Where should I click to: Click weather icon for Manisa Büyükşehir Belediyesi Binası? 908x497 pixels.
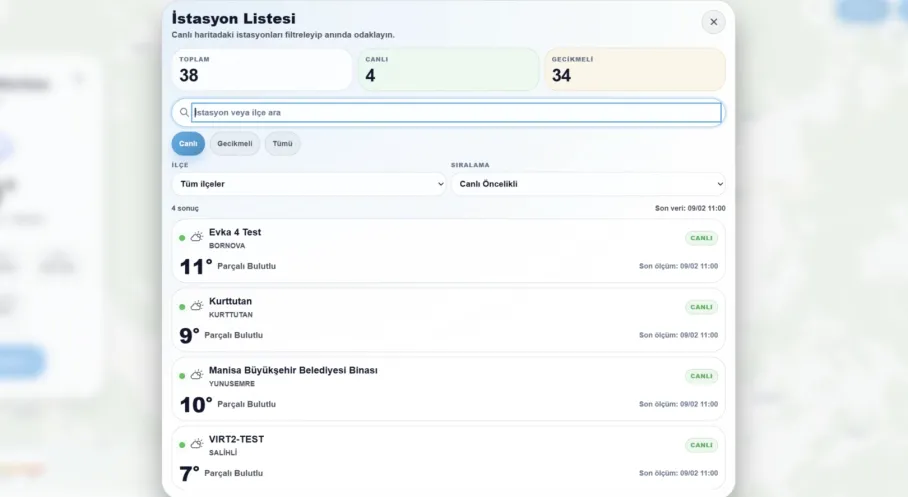point(197,376)
